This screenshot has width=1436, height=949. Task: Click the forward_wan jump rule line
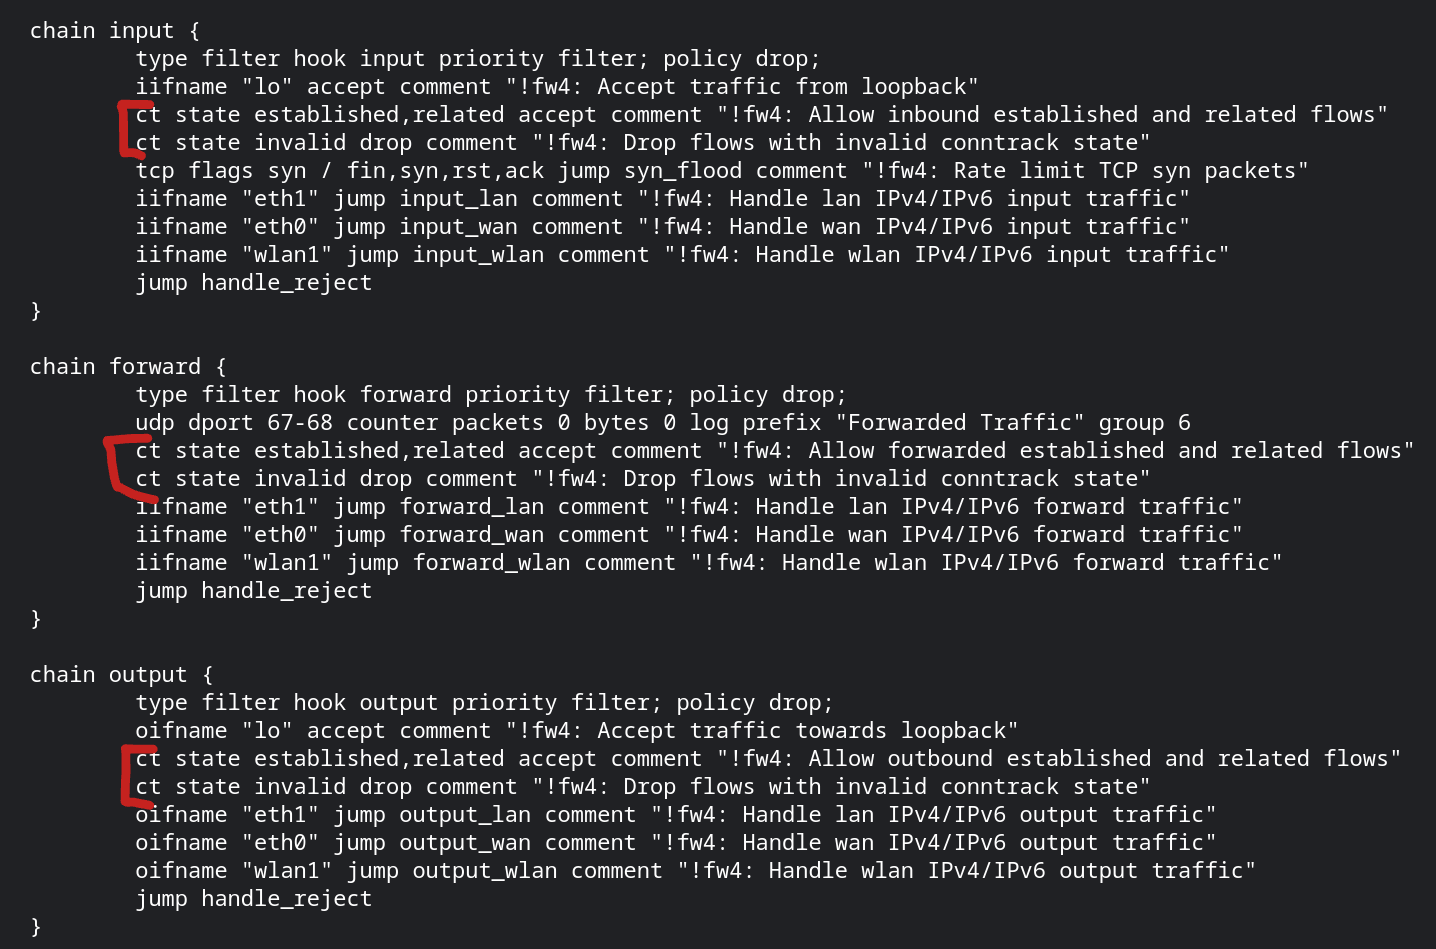click(x=689, y=535)
